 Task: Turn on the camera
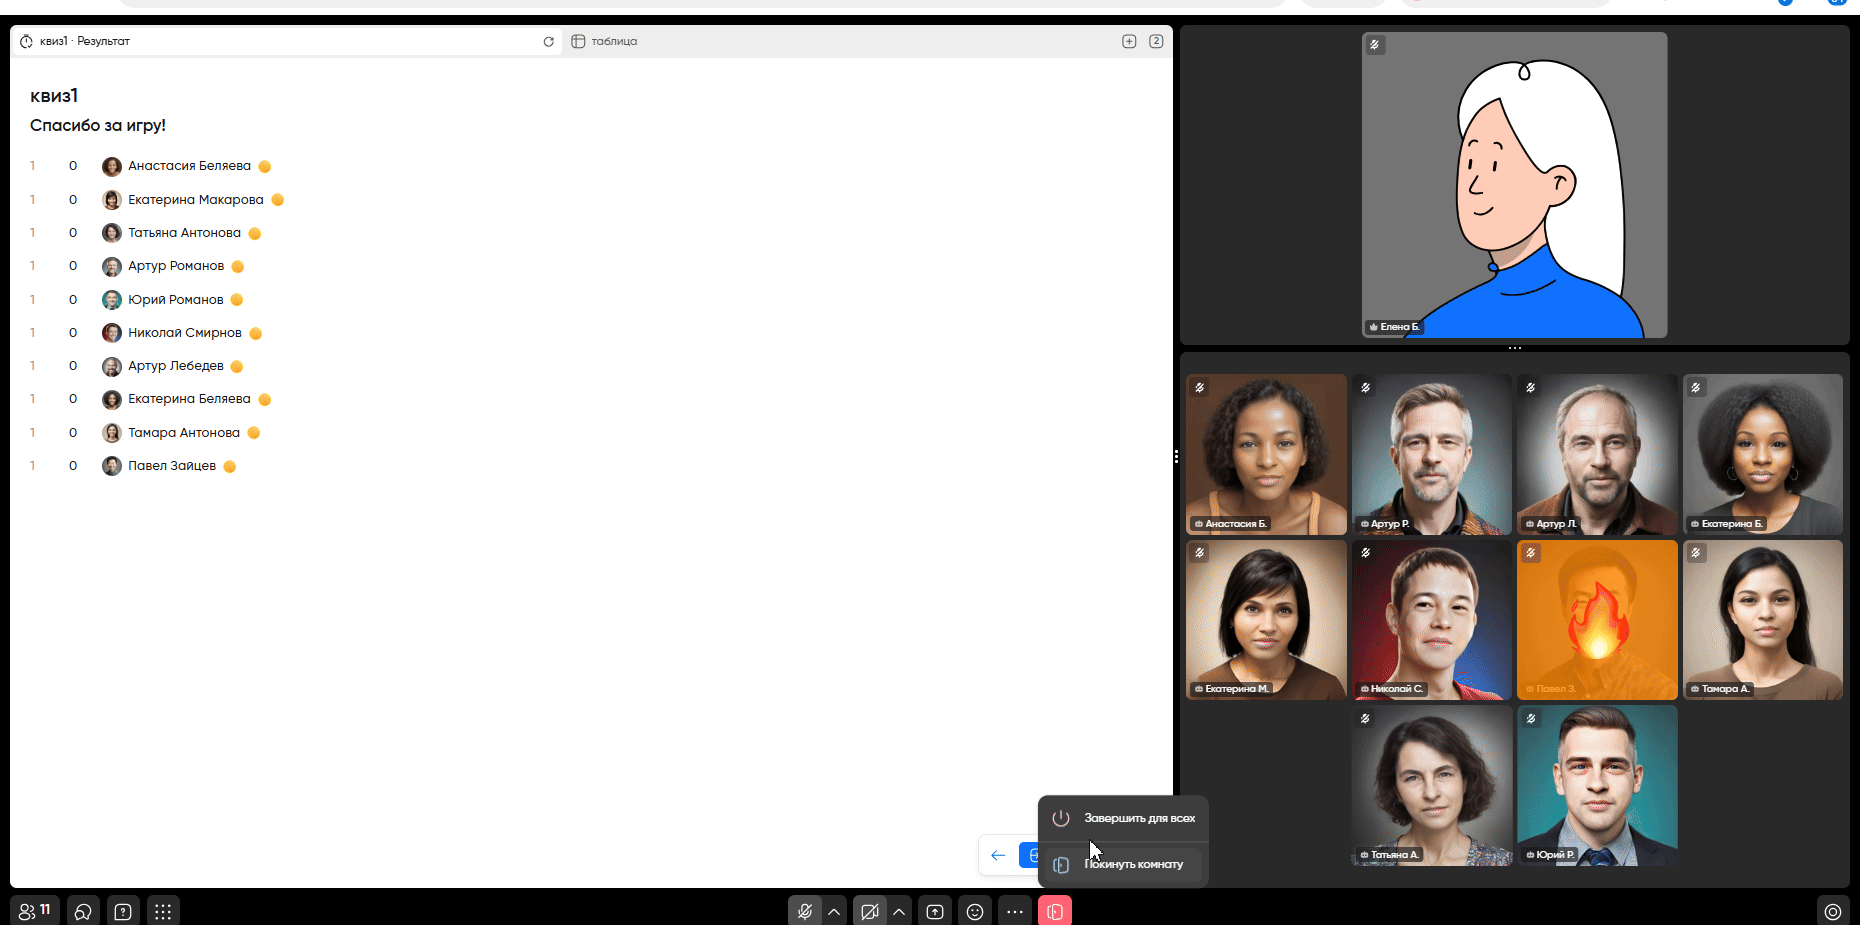click(x=870, y=911)
